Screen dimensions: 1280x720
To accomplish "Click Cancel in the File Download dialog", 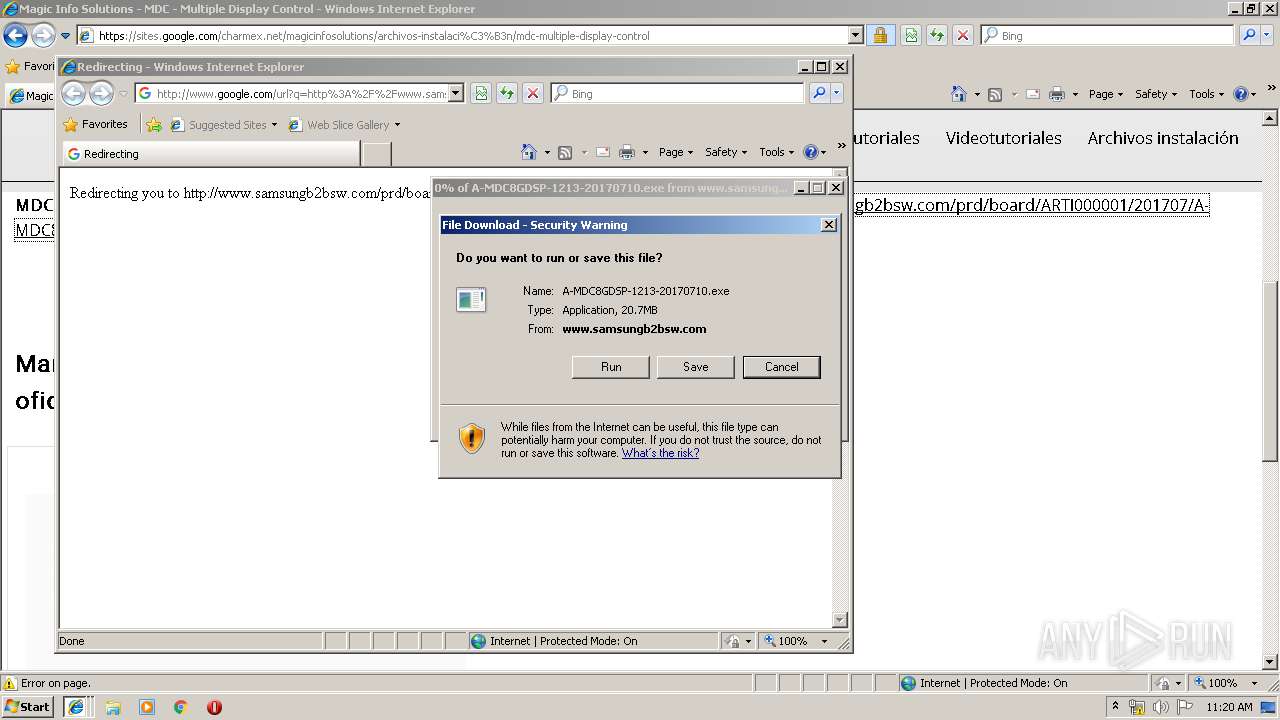I will coord(781,367).
